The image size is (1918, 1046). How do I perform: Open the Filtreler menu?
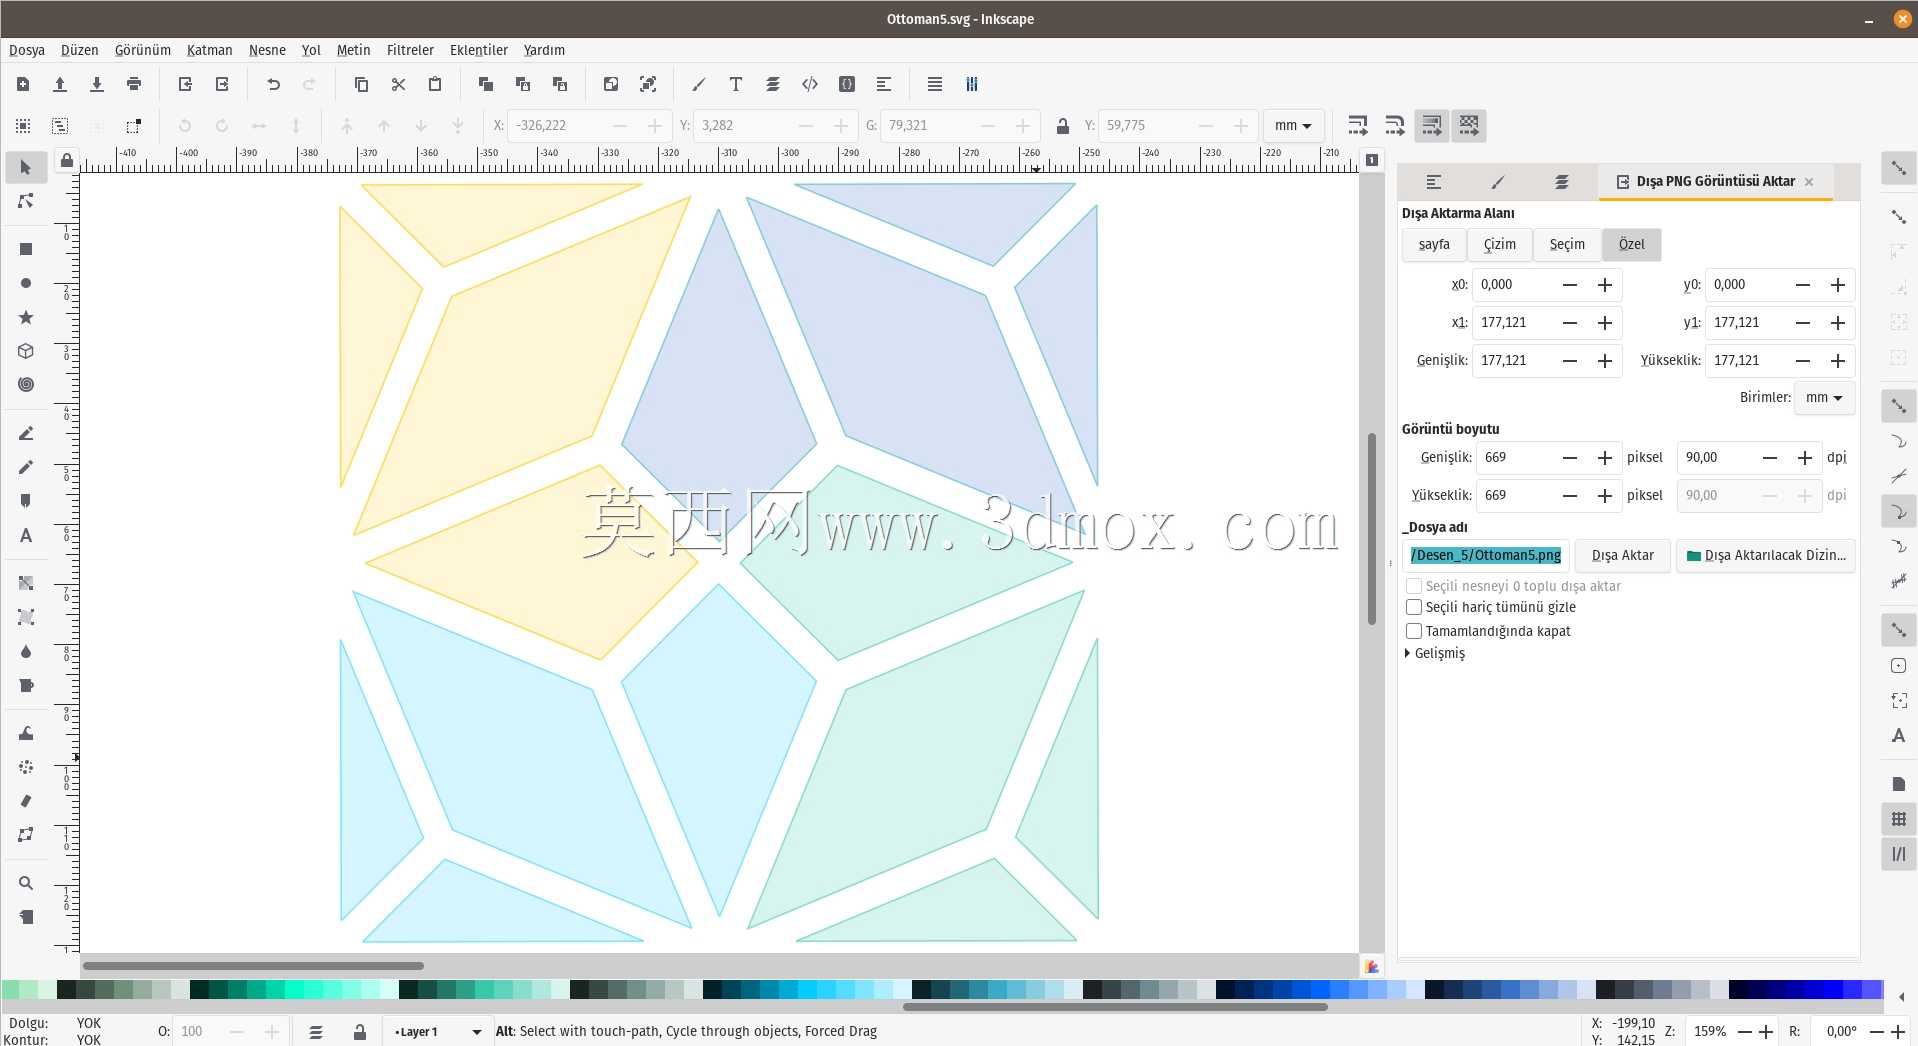410,50
